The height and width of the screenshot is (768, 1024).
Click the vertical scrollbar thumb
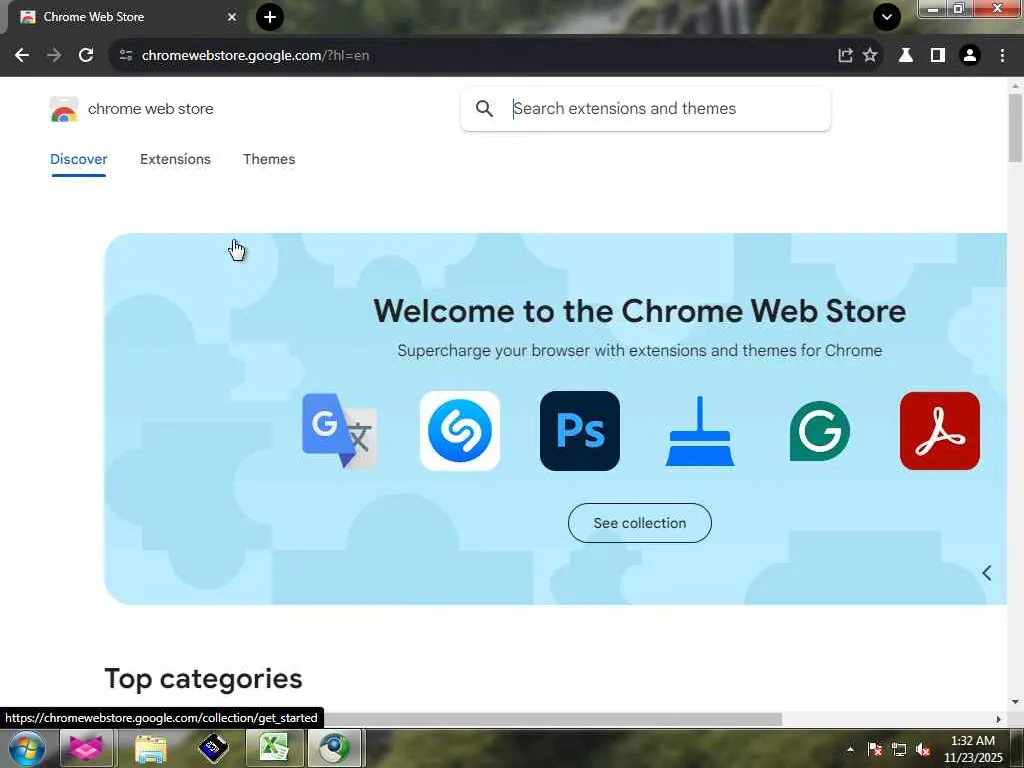coord(1015,127)
